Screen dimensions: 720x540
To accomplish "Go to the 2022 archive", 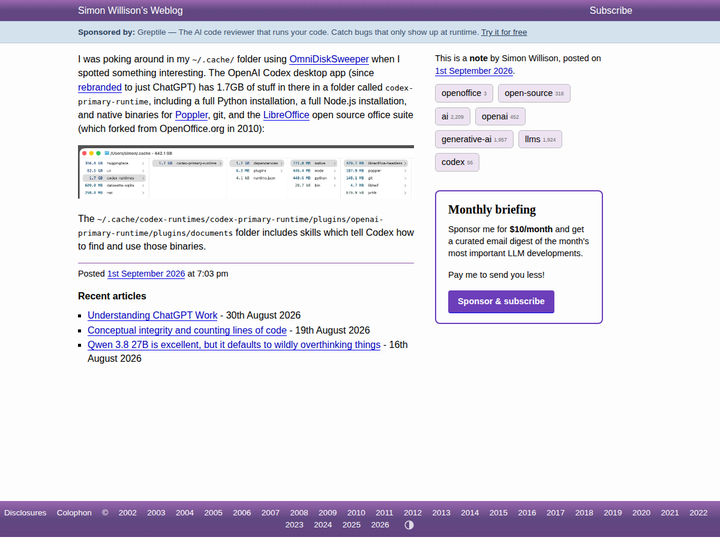I will [x=698, y=513].
